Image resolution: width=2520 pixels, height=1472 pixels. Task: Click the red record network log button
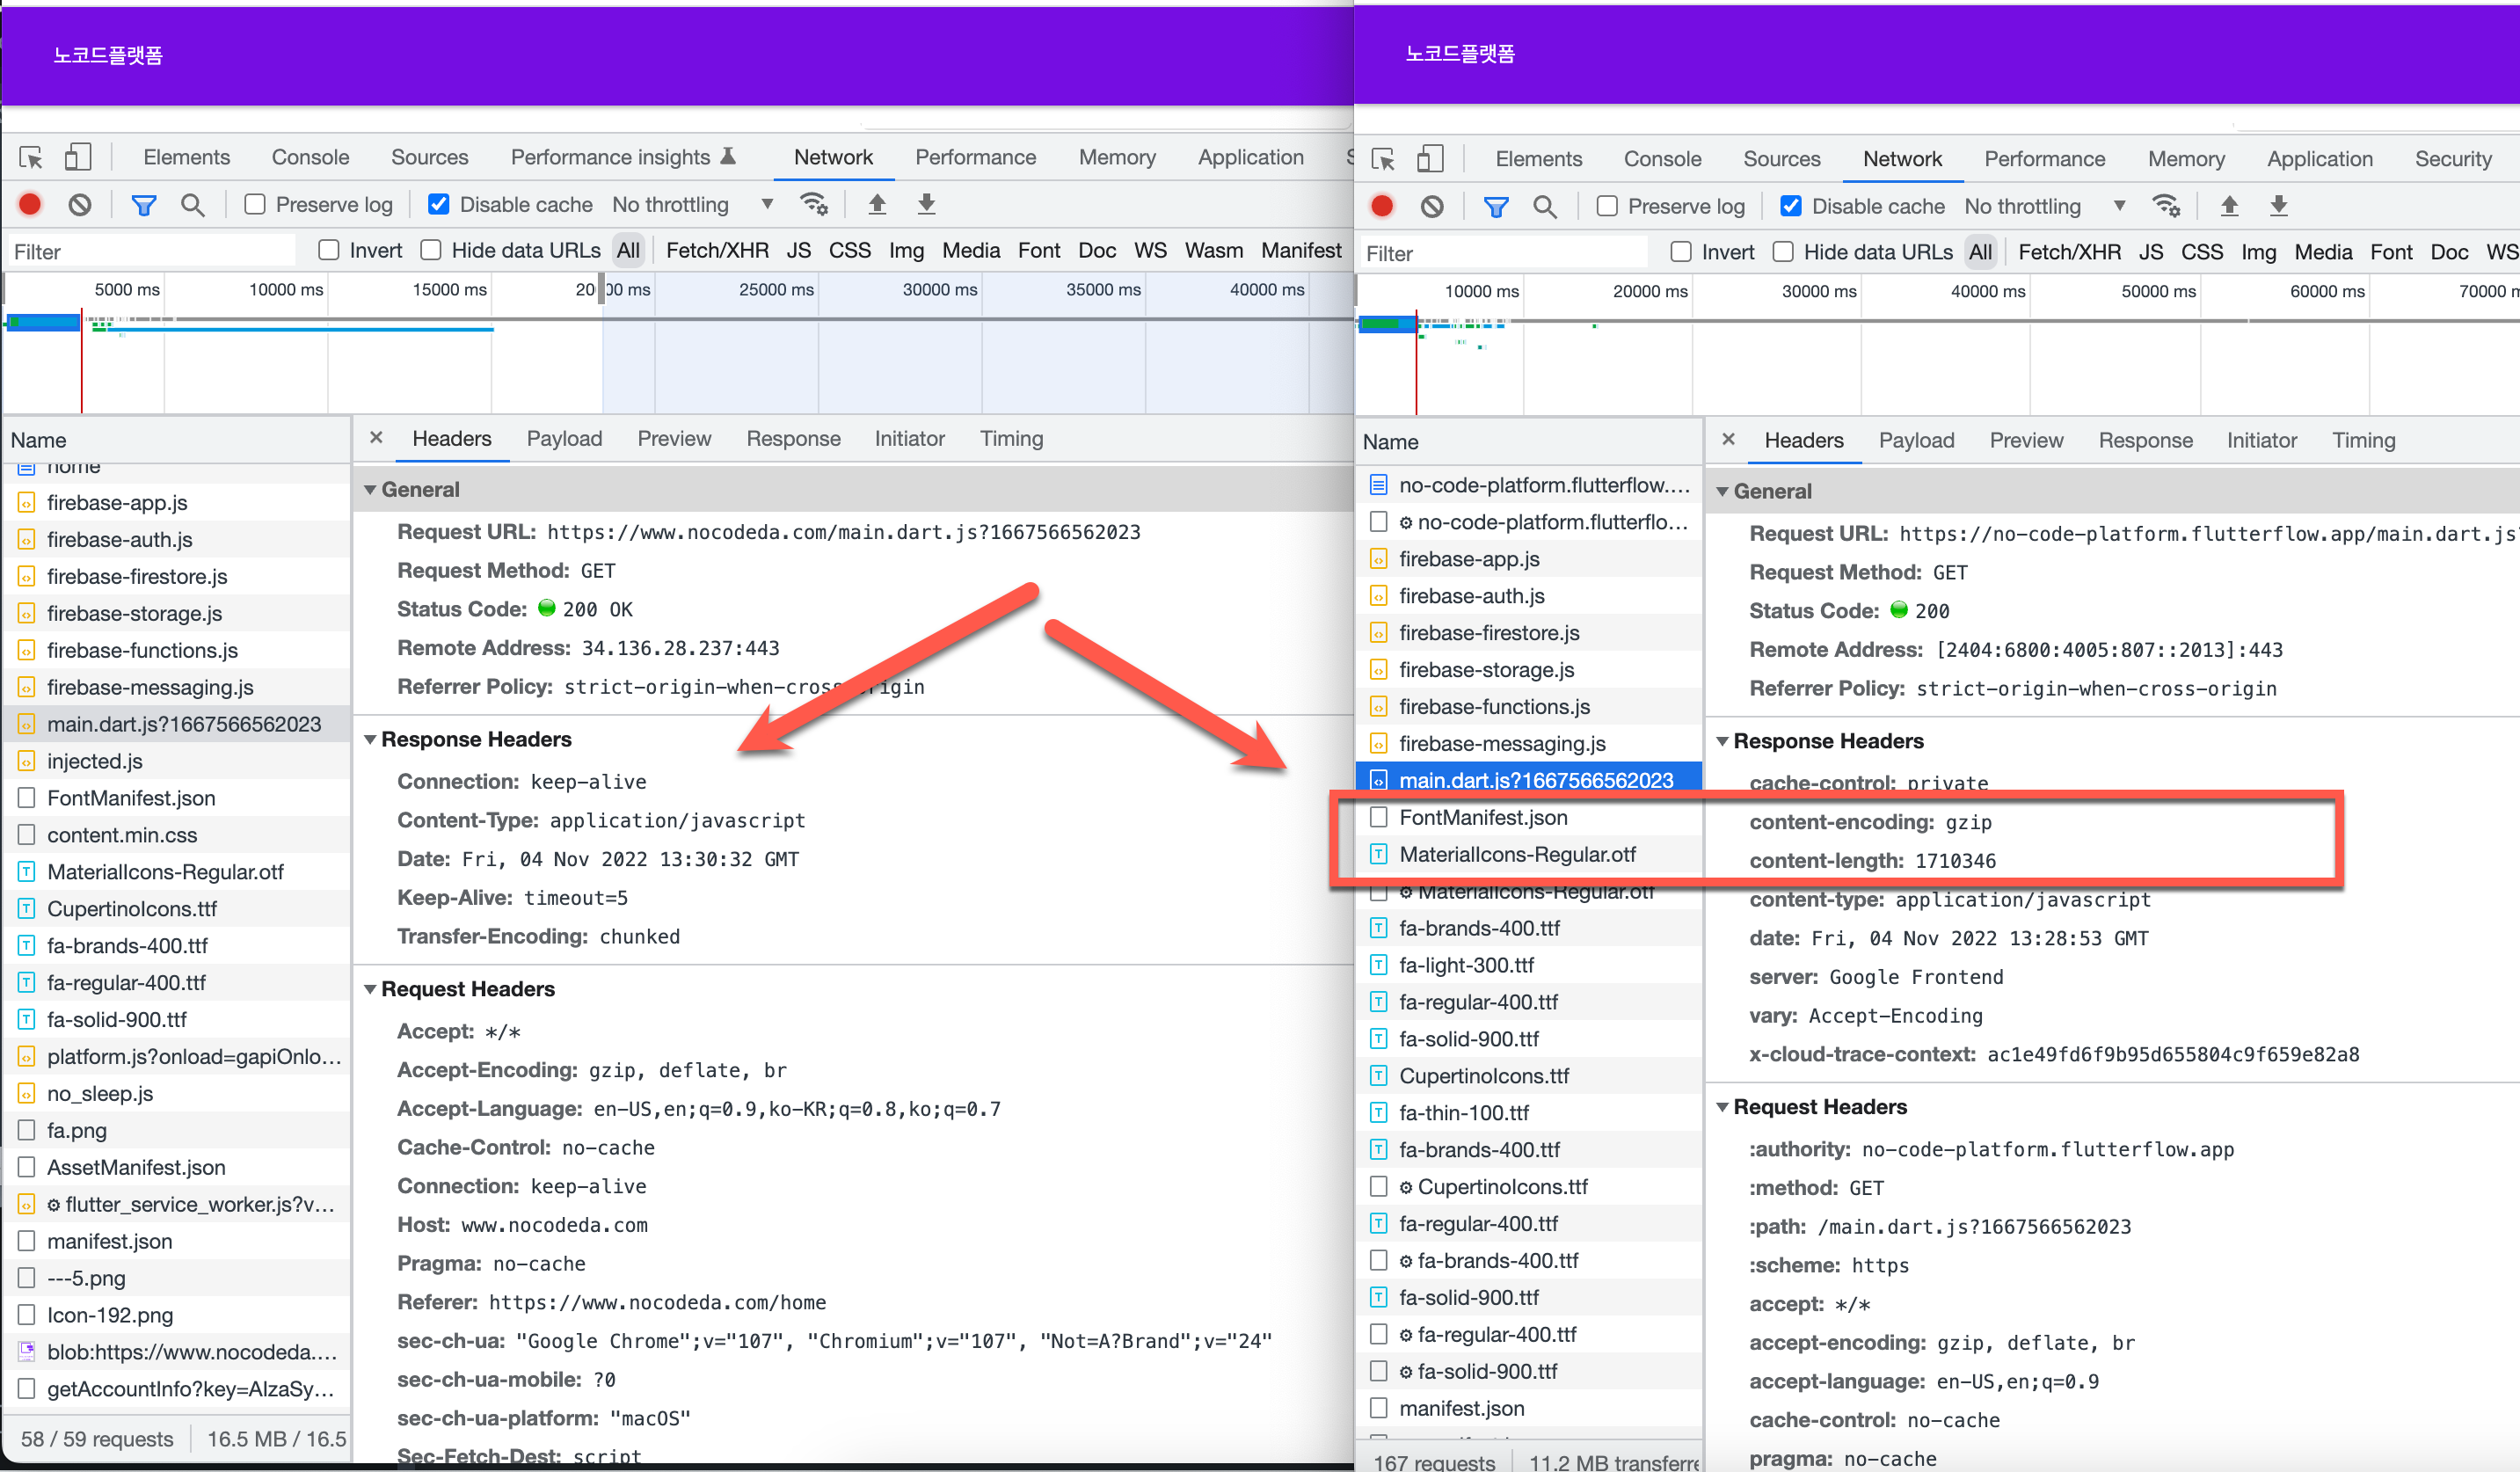click(x=29, y=204)
